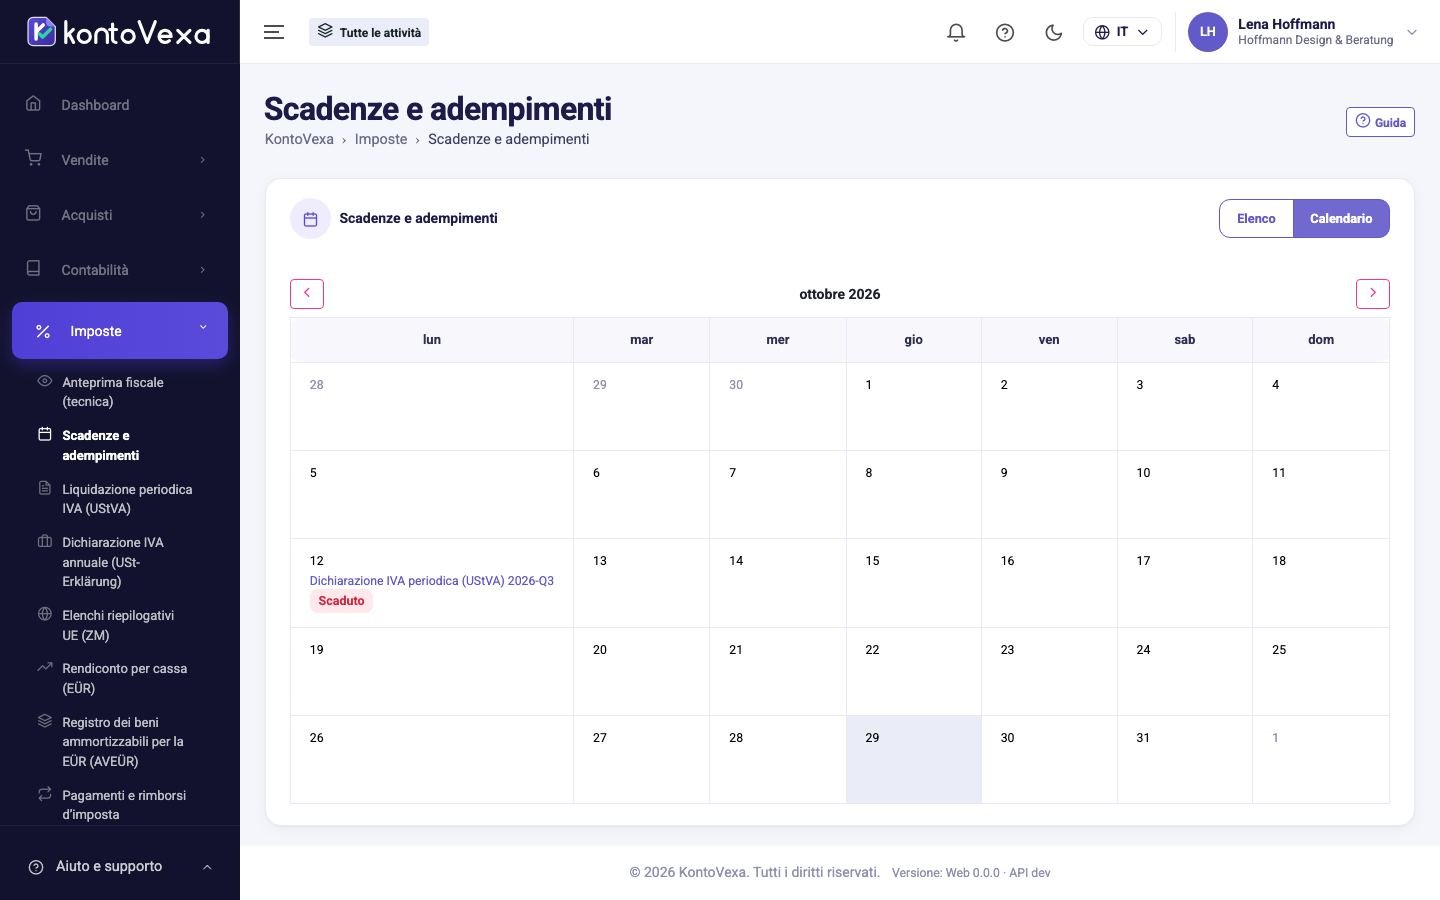This screenshot has height=900, width=1440.
Task: Expand the Vendite submenu chevron
Action: 203,160
